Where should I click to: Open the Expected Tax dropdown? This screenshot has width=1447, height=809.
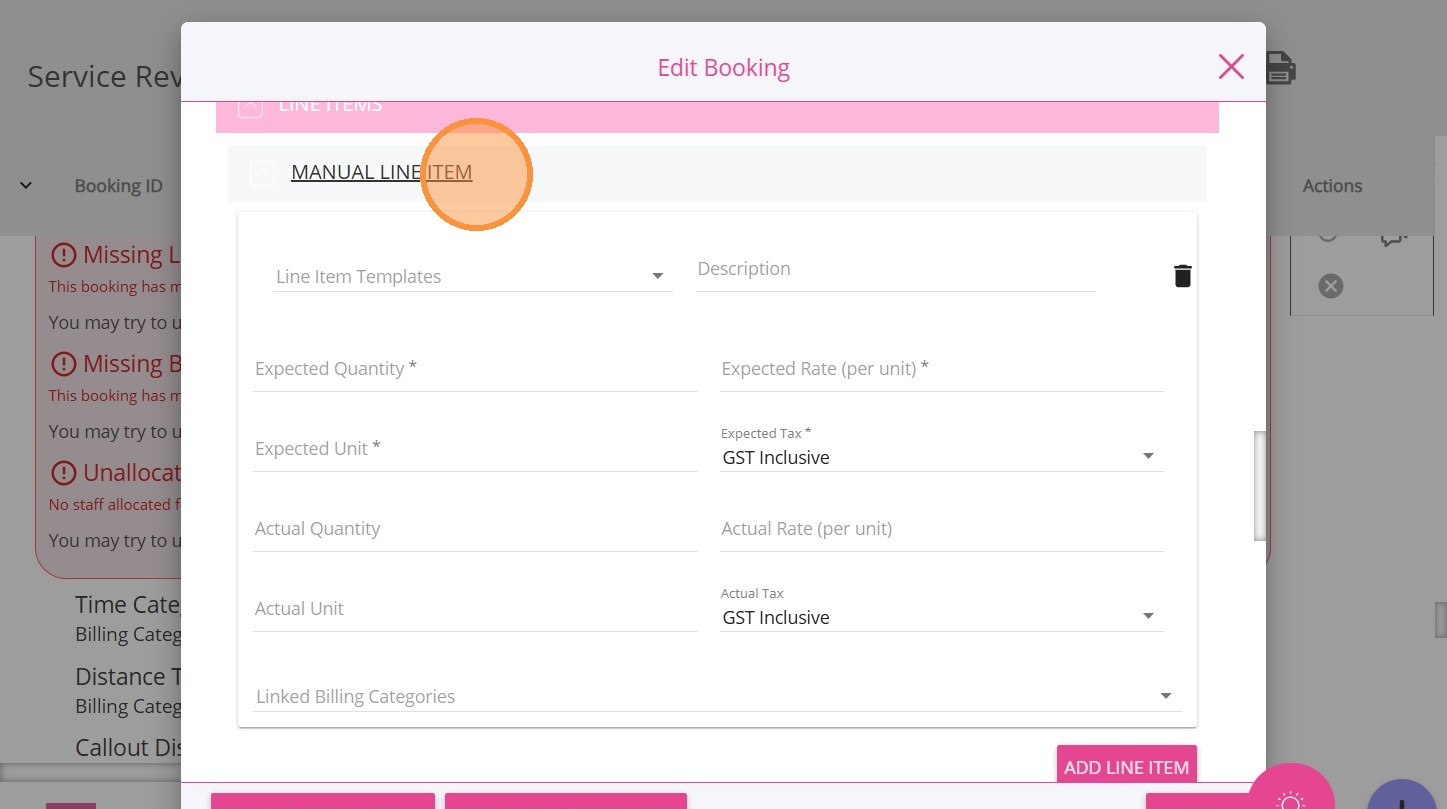940,458
